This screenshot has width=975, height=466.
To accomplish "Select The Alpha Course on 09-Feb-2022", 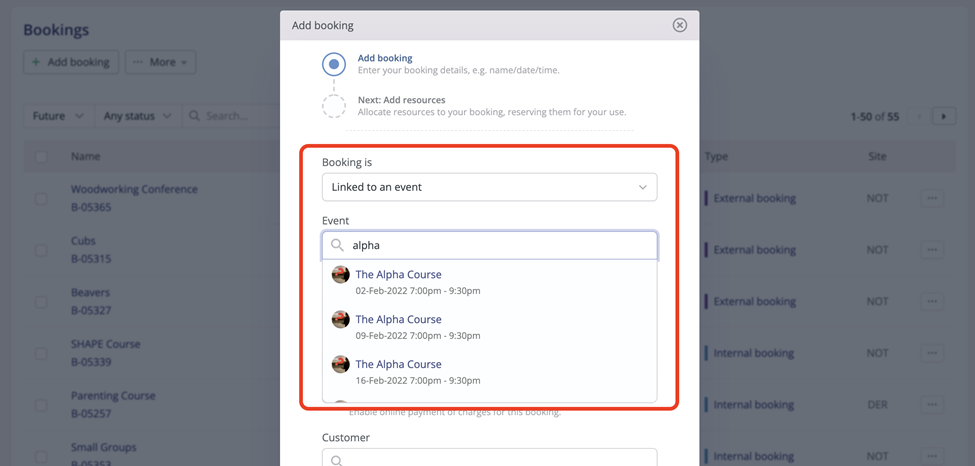I will pos(398,320).
